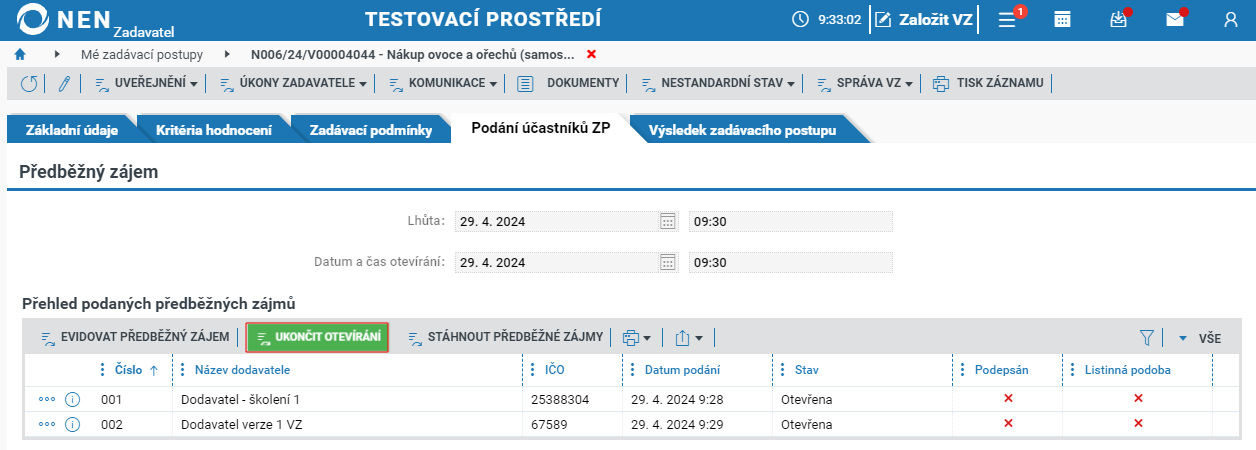Close the N006/24/V00004044 breadcrumb tab
Image resolution: width=1256 pixels, height=450 pixels.
tap(591, 54)
